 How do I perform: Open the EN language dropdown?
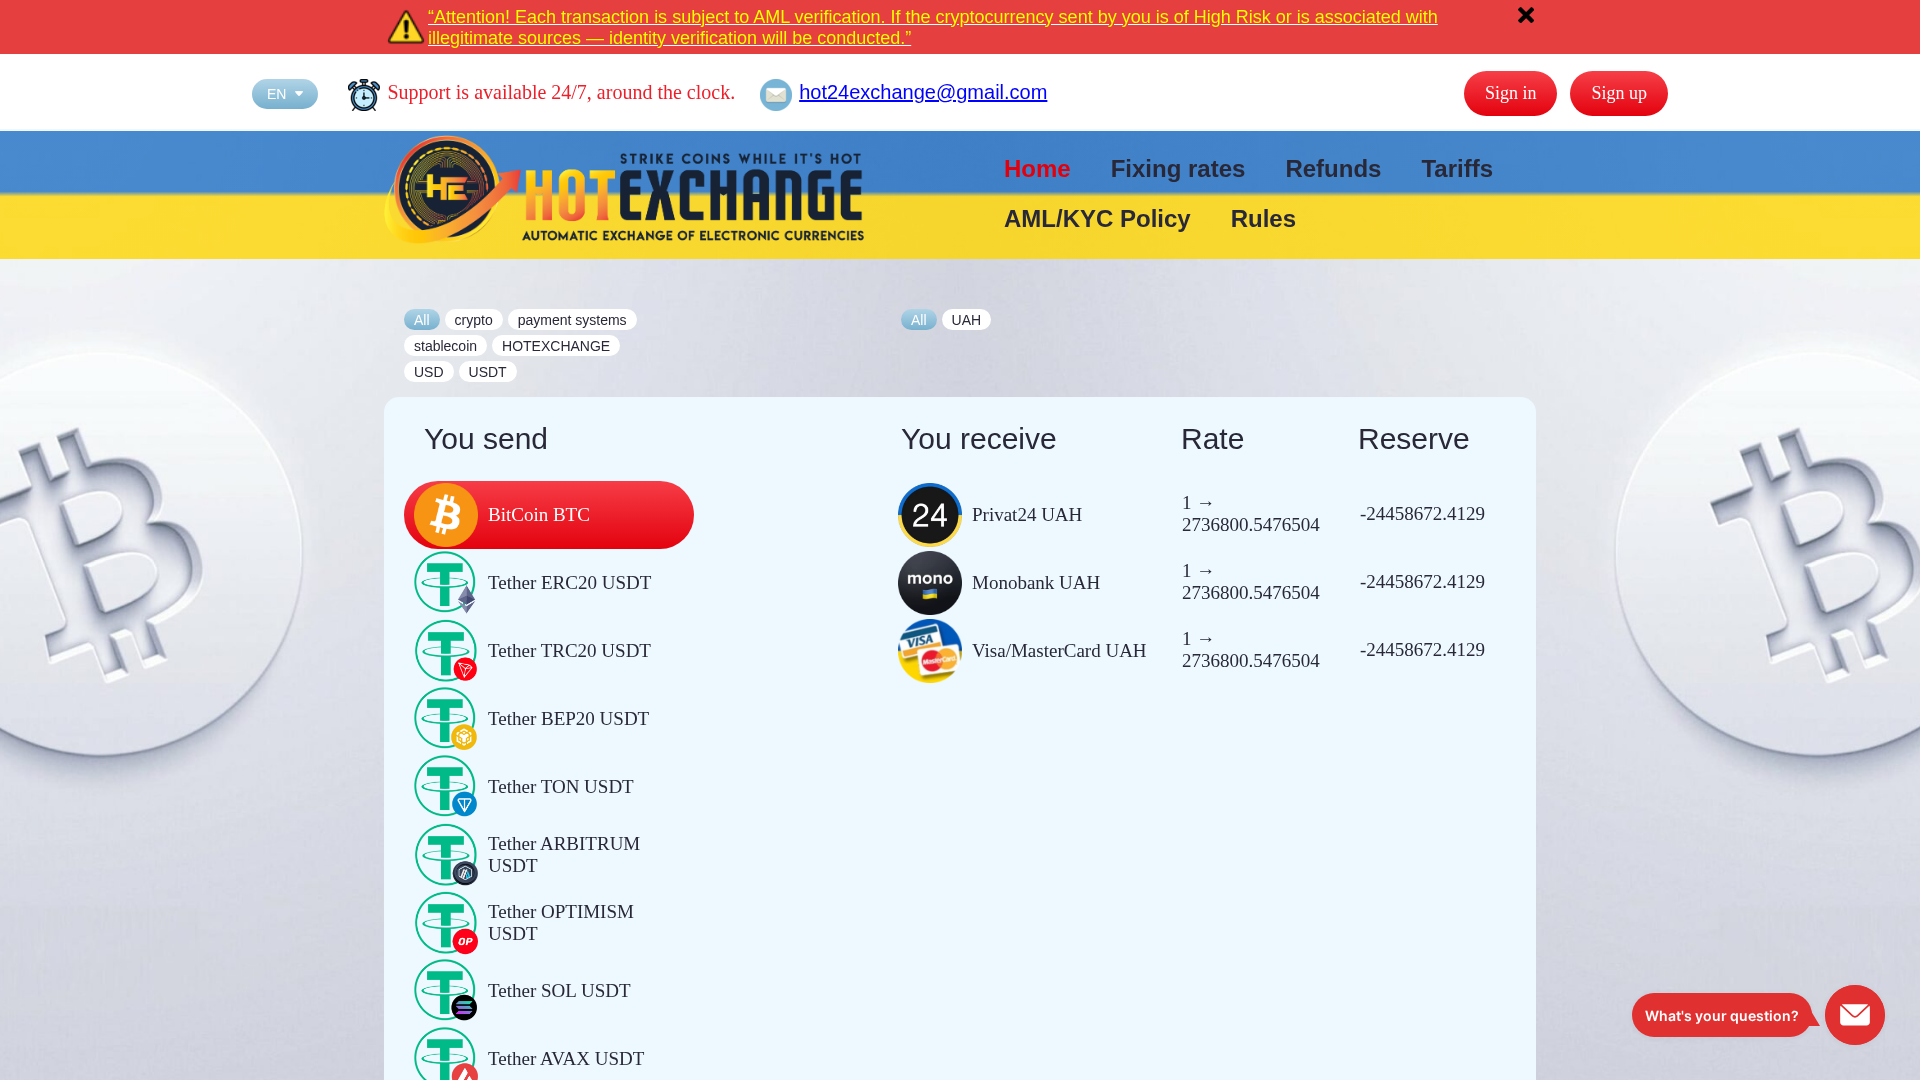(x=285, y=94)
